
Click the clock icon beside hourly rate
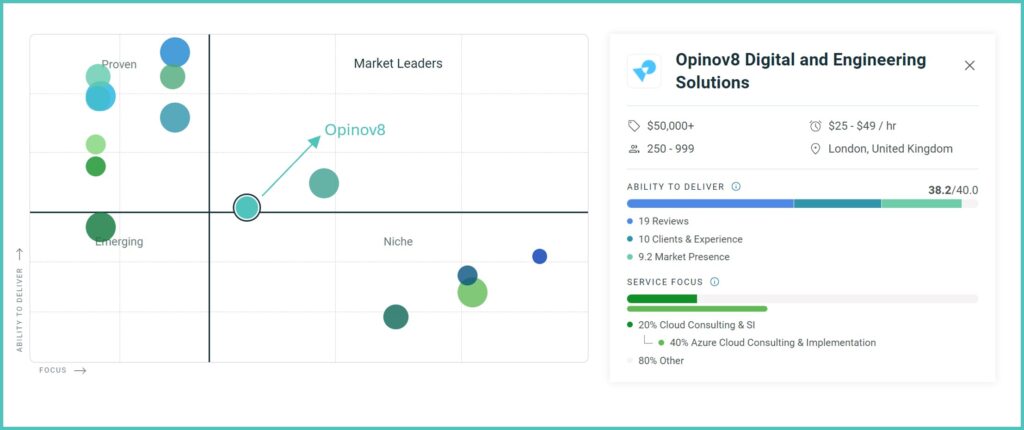815,126
